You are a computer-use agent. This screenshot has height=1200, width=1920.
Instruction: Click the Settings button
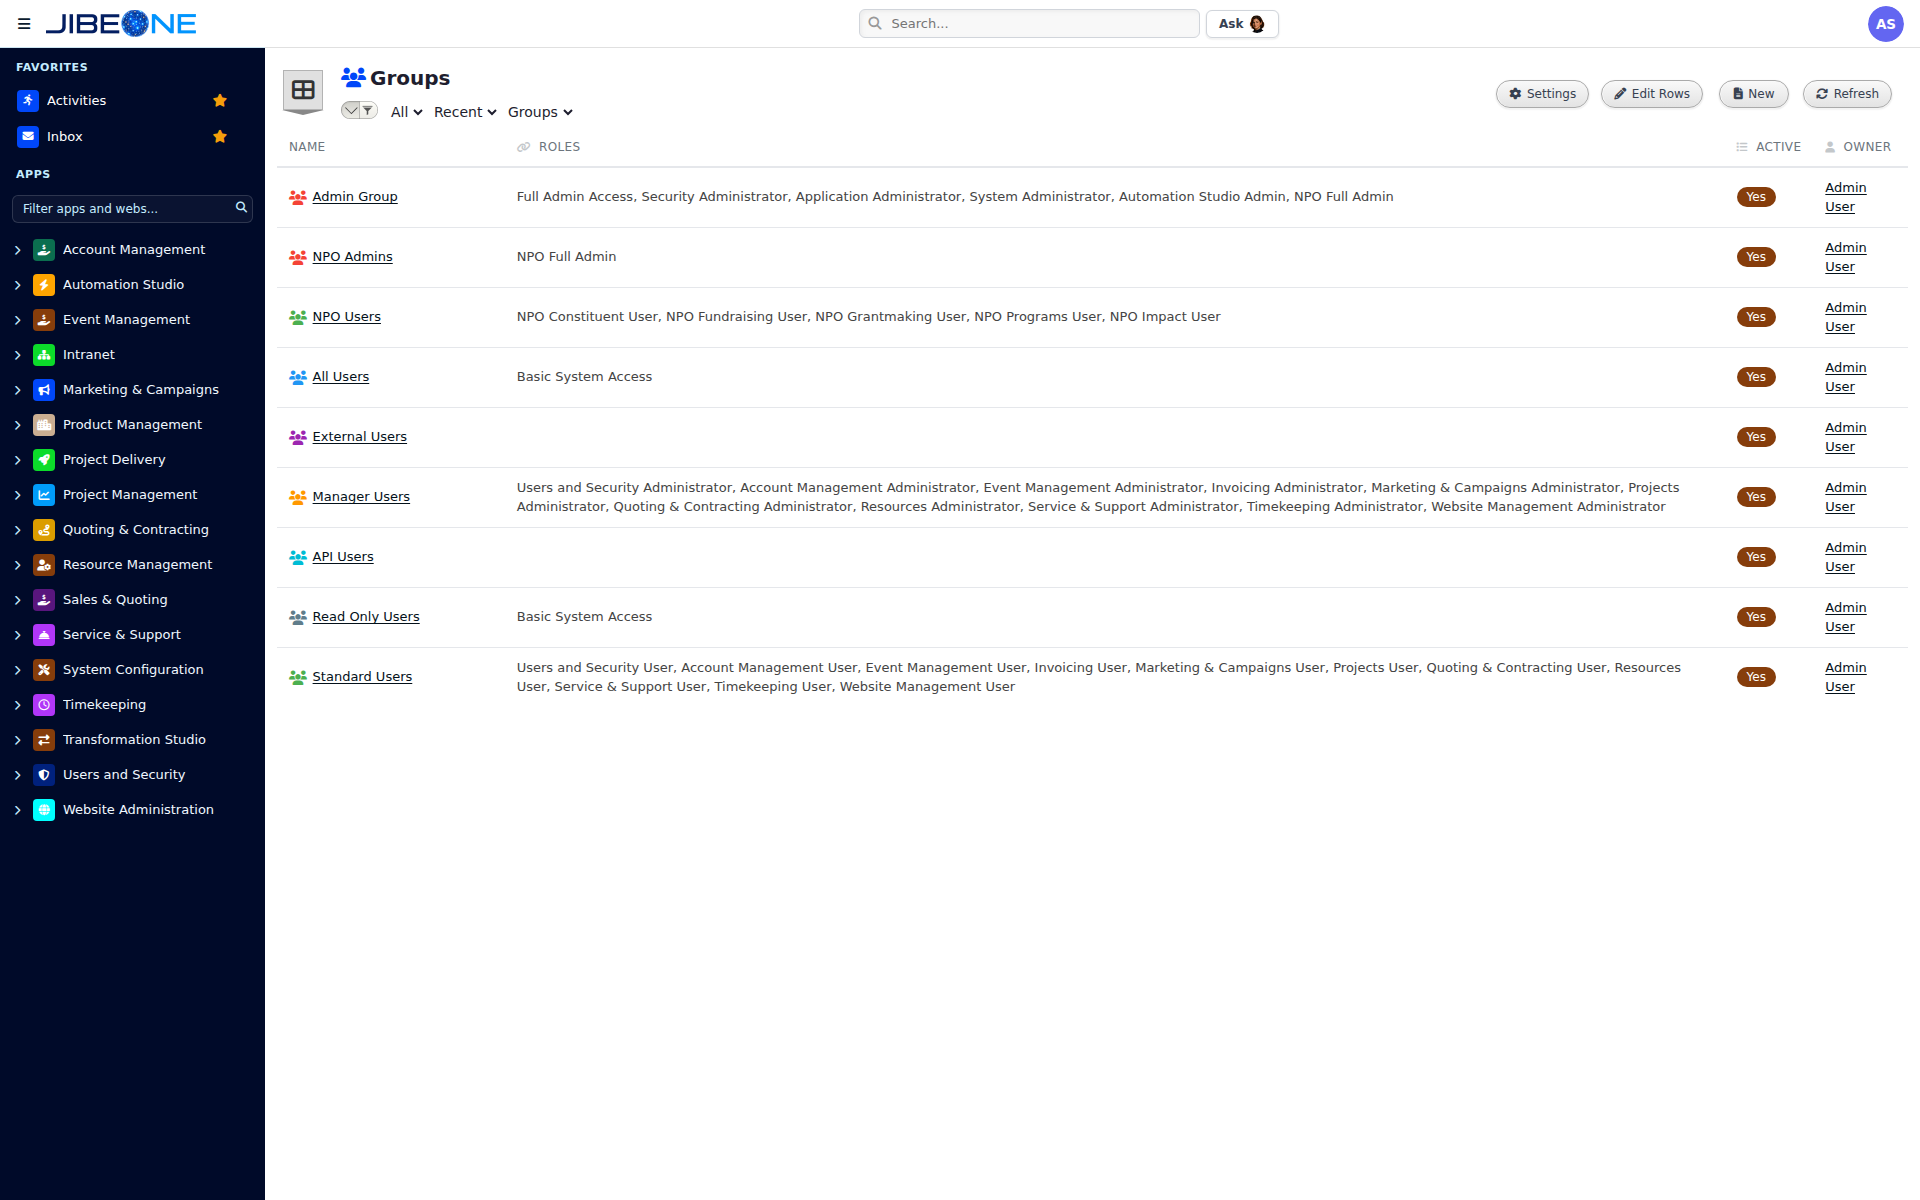1542,94
